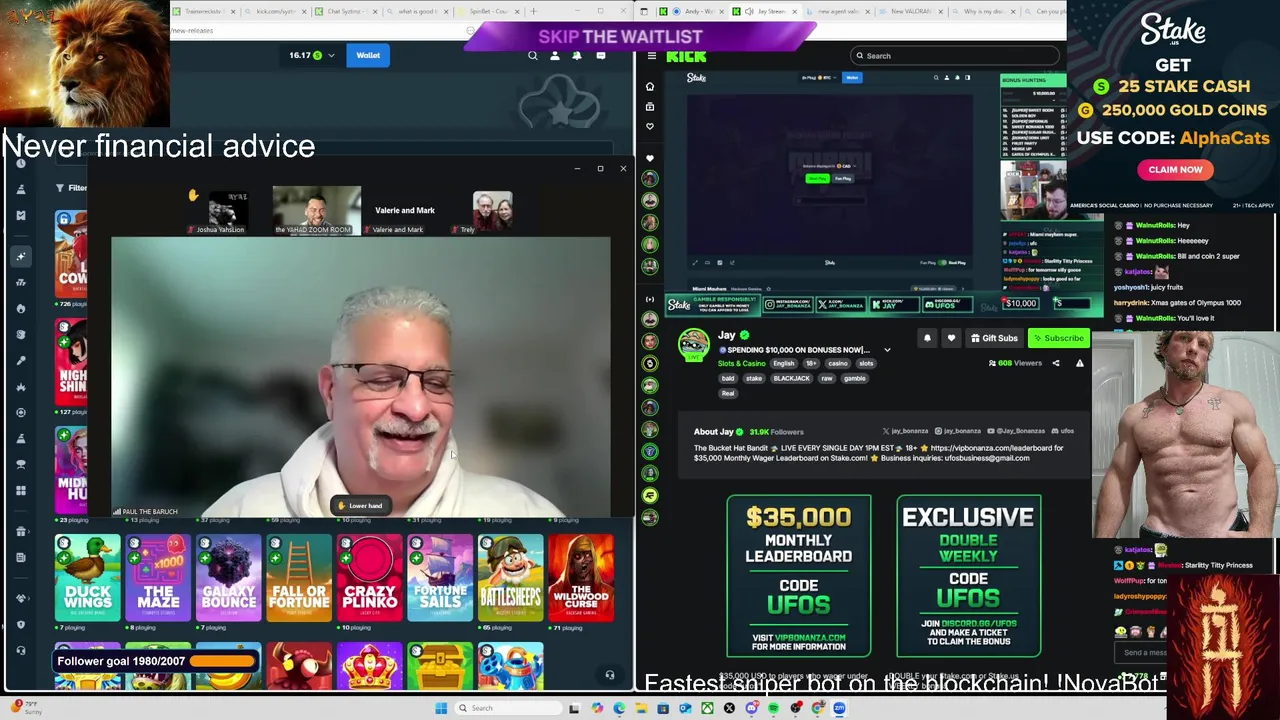Open the Galaxy Bounce game tile
This screenshot has width=1280, height=720.
click(228, 577)
